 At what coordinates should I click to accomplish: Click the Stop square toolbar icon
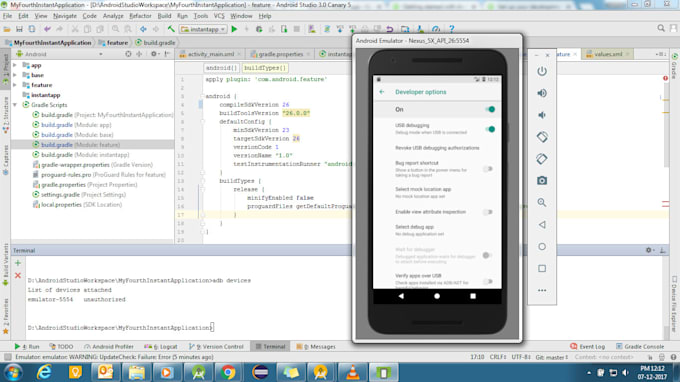click(297, 29)
